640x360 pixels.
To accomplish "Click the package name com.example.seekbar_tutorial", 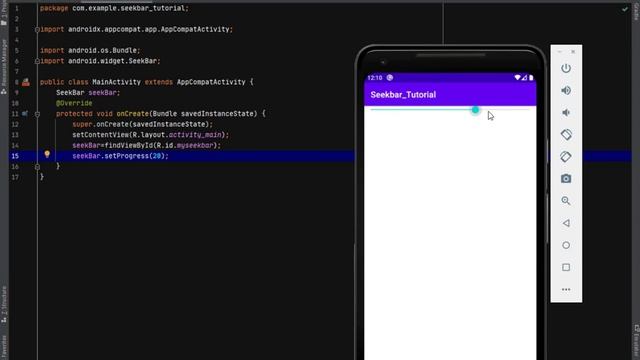I will (x=129, y=8).
